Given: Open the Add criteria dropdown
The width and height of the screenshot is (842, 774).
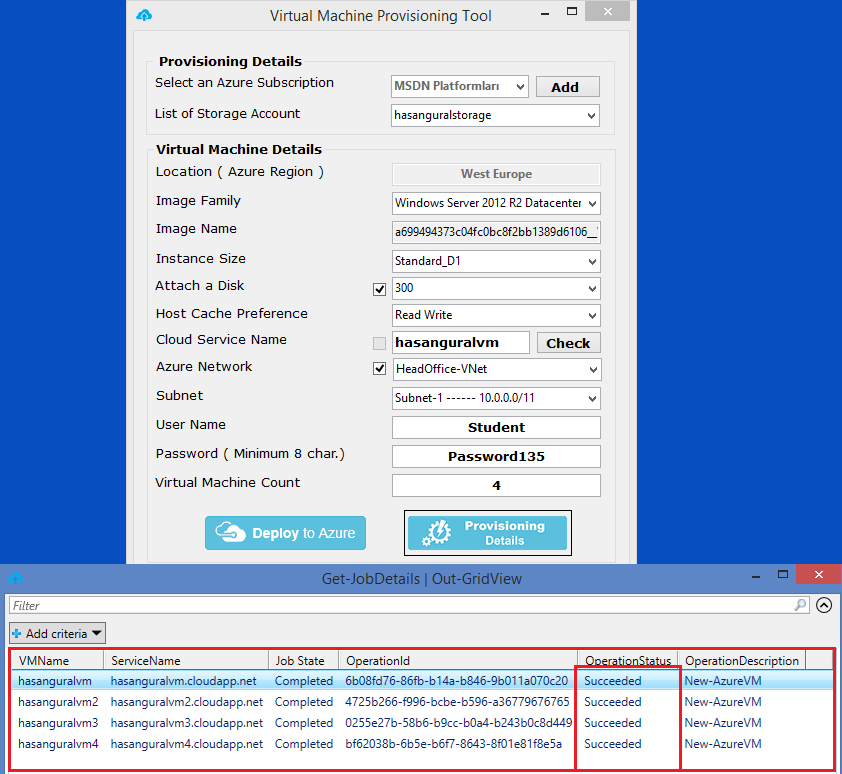Looking at the screenshot, I should point(58,633).
